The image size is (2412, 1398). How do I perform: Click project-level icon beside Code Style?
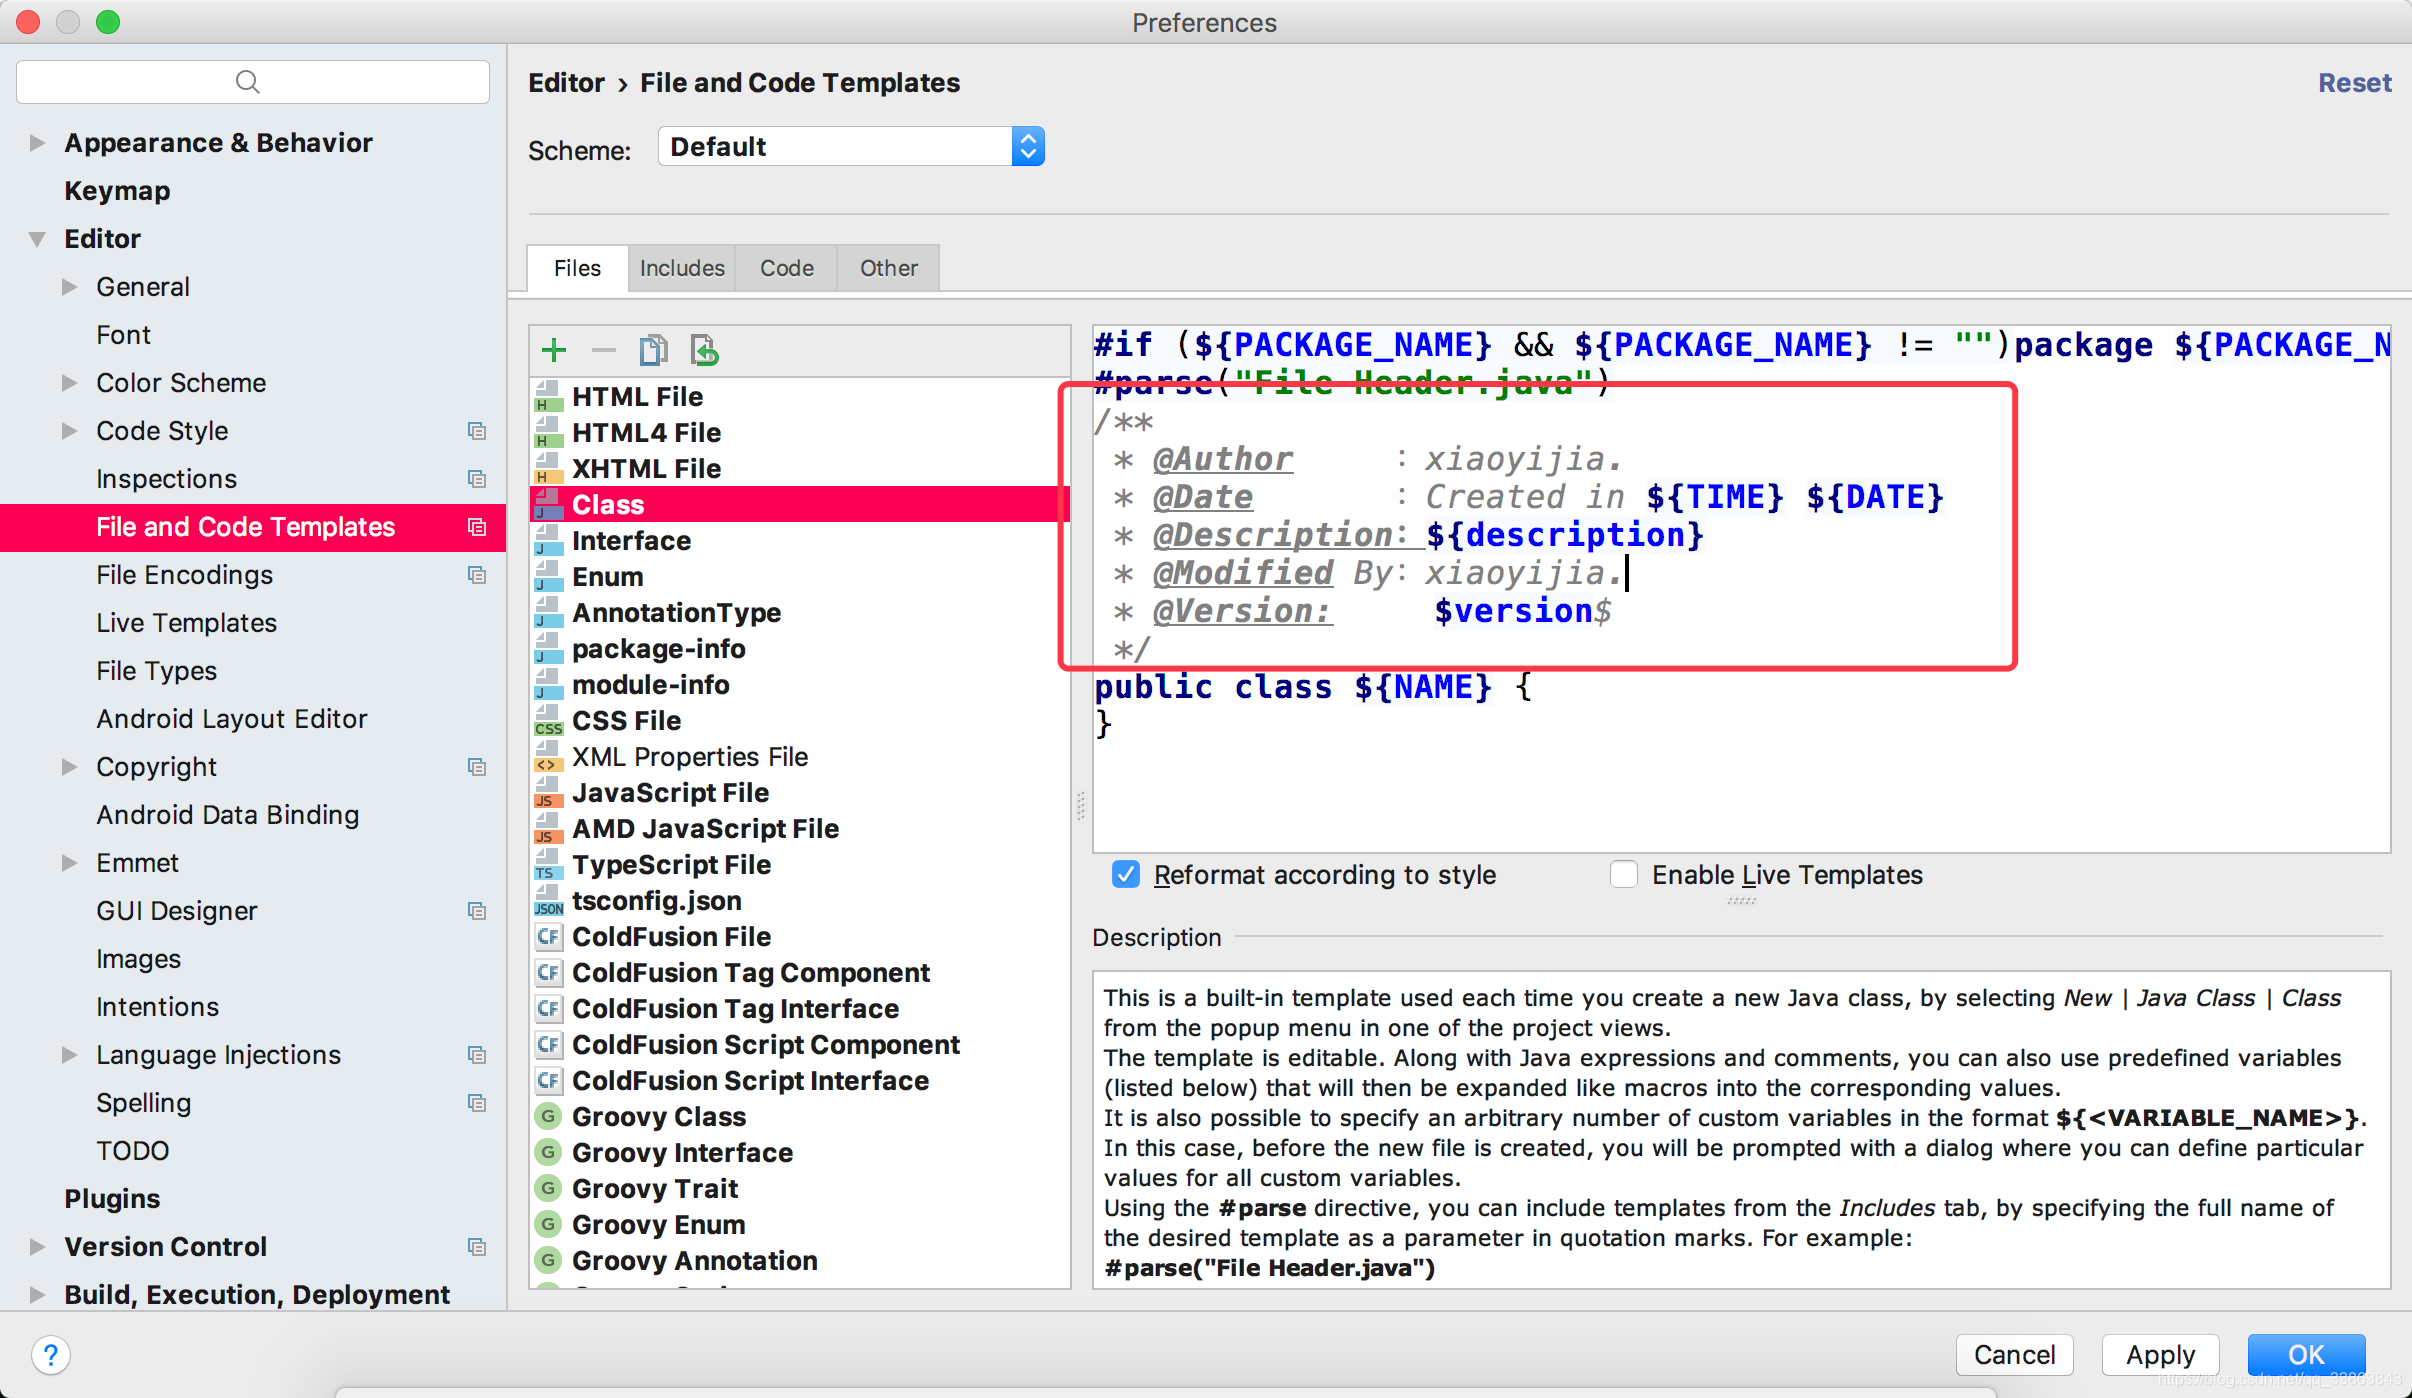(x=477, y=431)
